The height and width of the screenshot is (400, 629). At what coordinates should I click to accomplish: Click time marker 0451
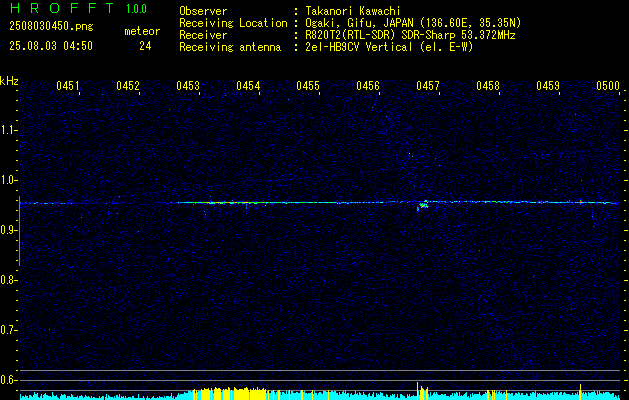[67, 86]
